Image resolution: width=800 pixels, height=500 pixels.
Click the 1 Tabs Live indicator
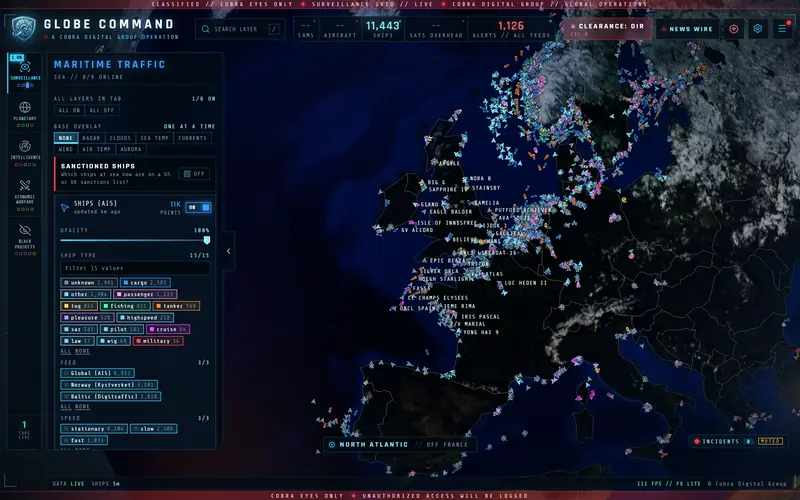pos(24,430)
